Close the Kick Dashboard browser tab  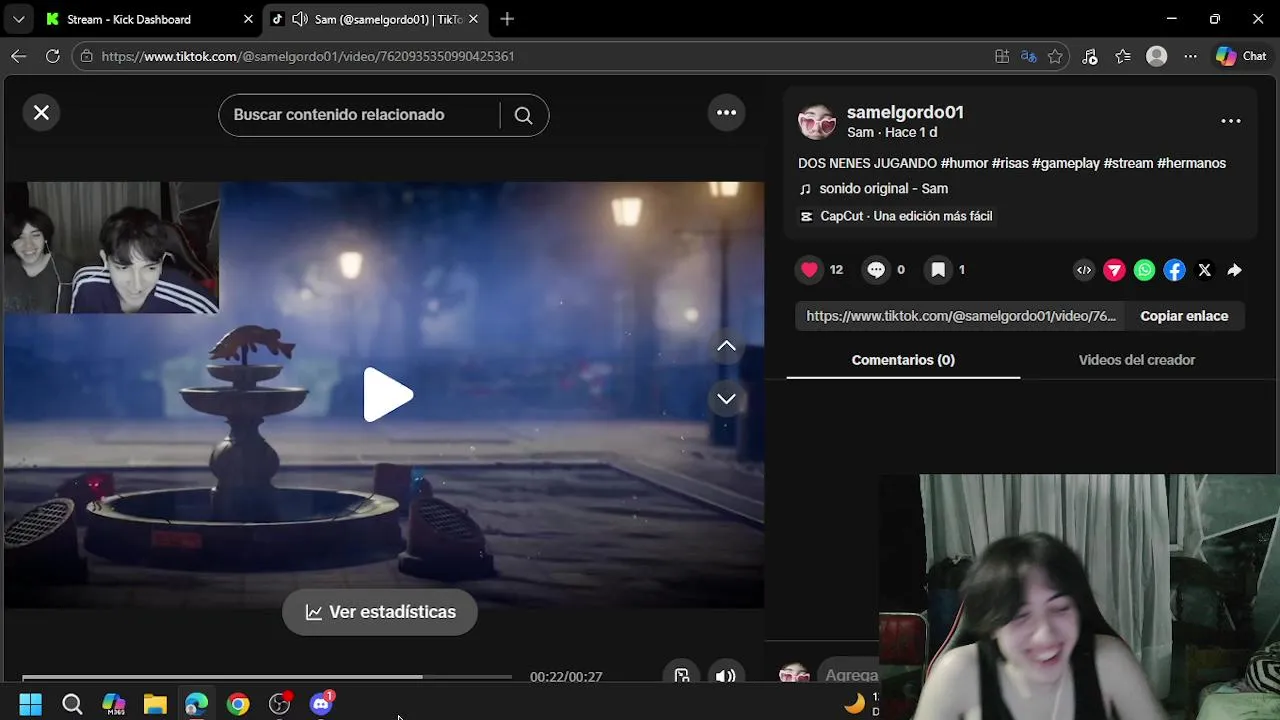click(248, 19)
